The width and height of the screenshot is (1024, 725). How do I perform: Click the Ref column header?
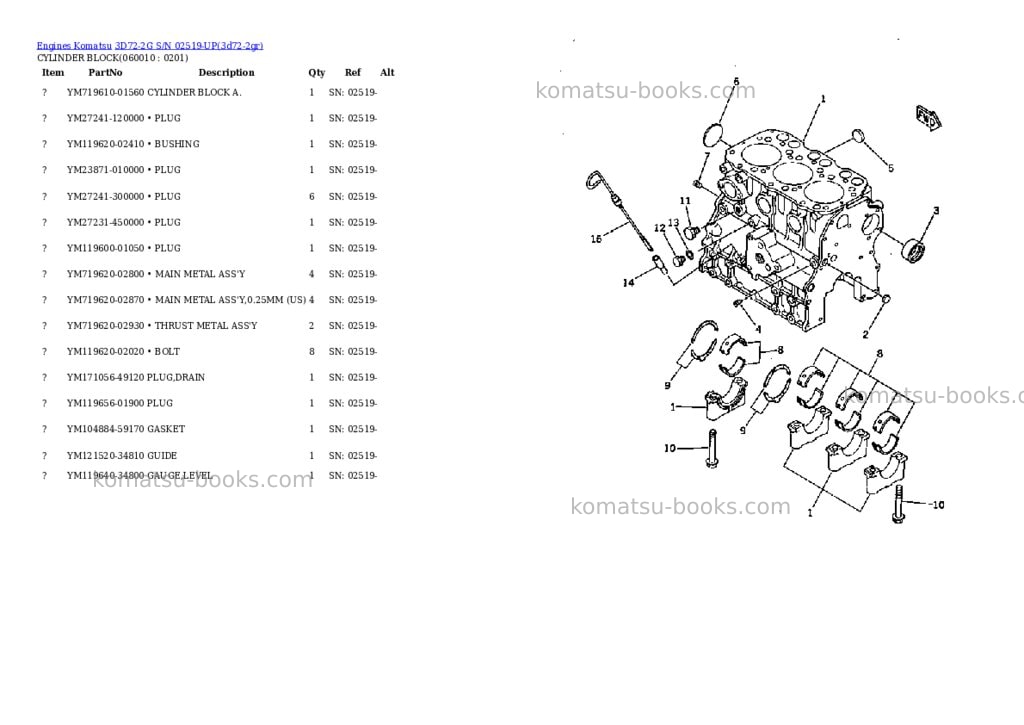(x=353, y=72)
